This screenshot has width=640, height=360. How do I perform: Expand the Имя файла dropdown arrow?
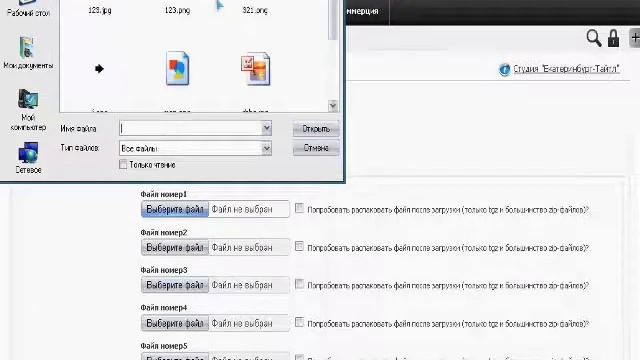pyautogui.click(x=267, y=129)
